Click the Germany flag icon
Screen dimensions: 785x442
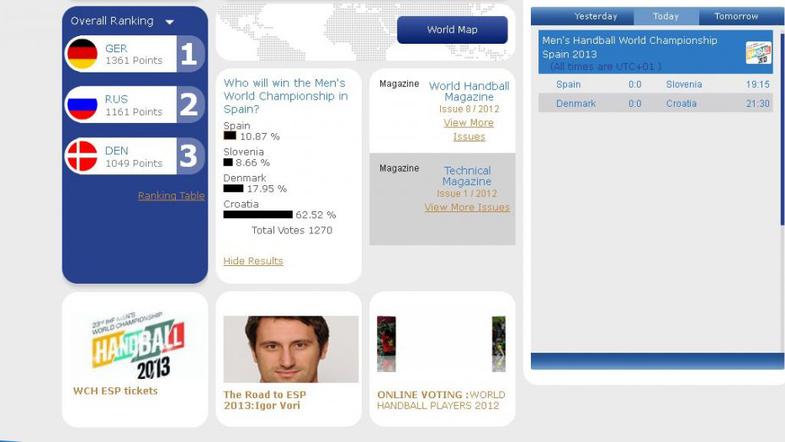pyautogui.click(x=82, y=54)
